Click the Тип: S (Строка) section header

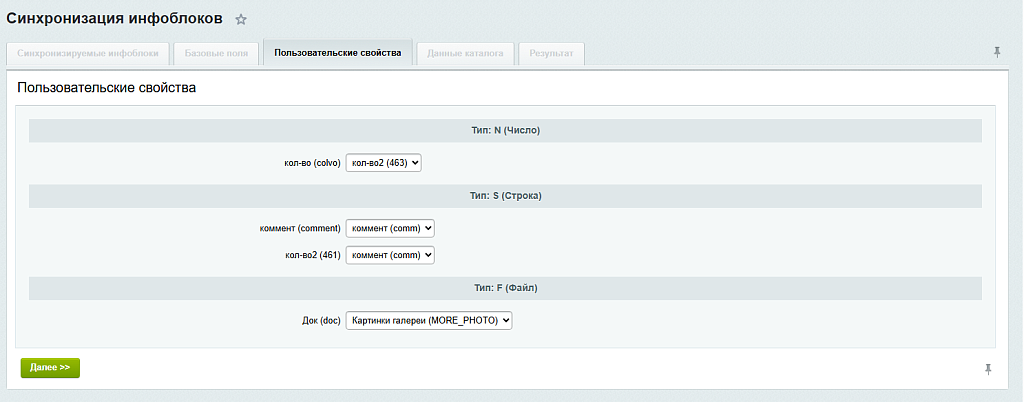point(505,196)
